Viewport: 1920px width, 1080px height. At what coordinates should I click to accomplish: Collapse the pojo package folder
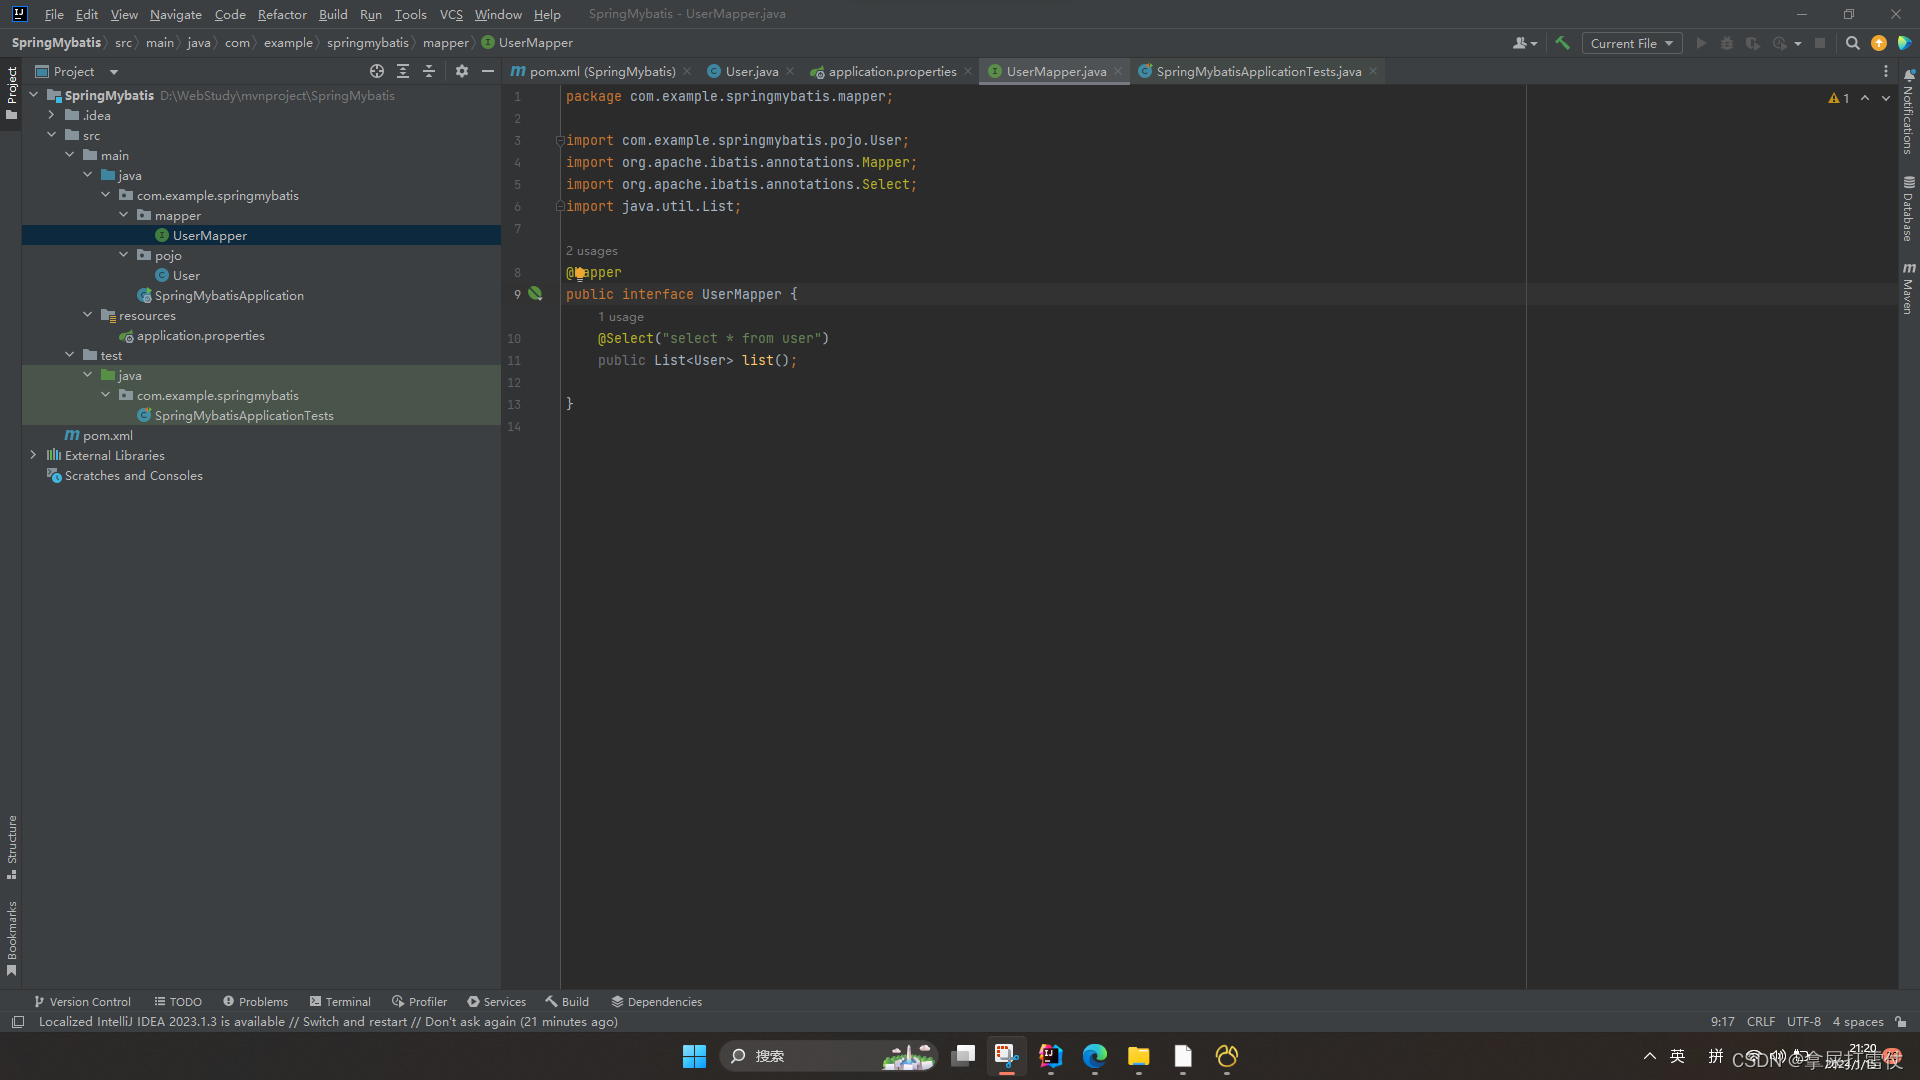(124, 255)
